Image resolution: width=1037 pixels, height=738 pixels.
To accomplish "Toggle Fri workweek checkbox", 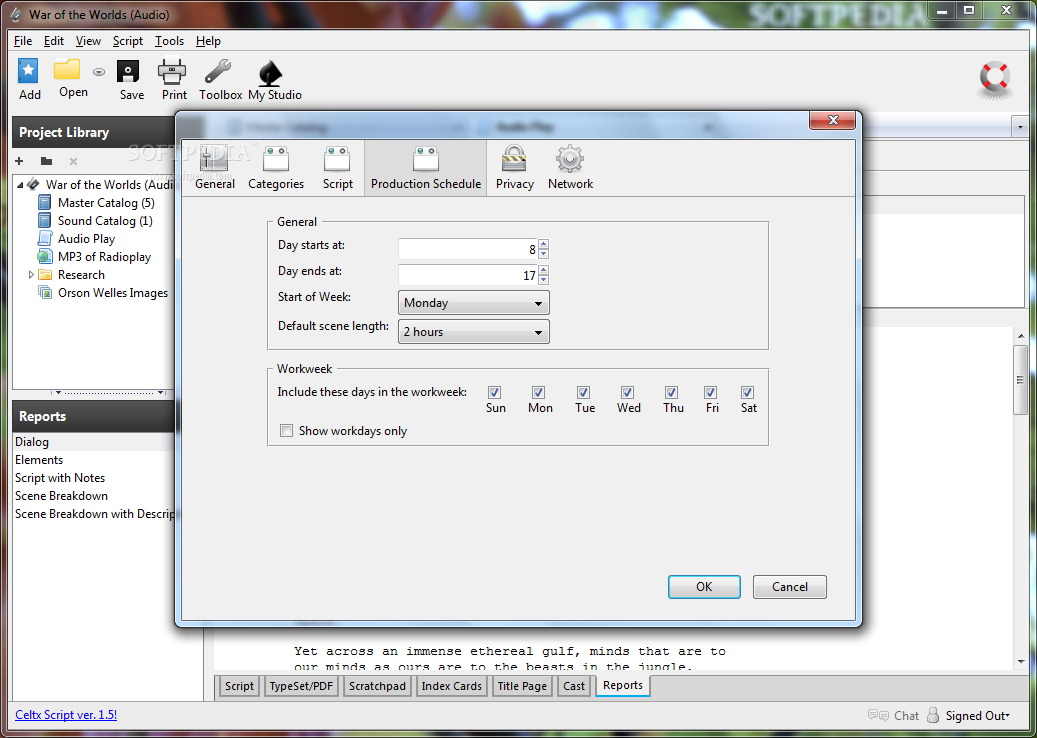I will click(x=710, y=392).
